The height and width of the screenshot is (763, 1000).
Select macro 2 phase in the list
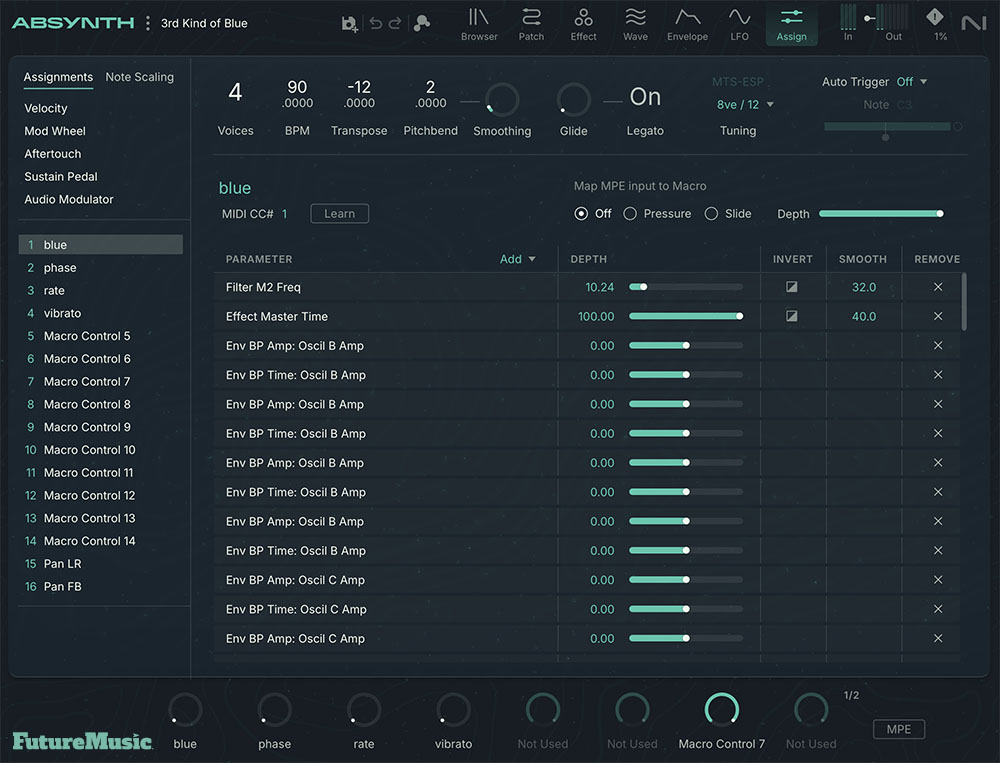(x=101, y=268)
